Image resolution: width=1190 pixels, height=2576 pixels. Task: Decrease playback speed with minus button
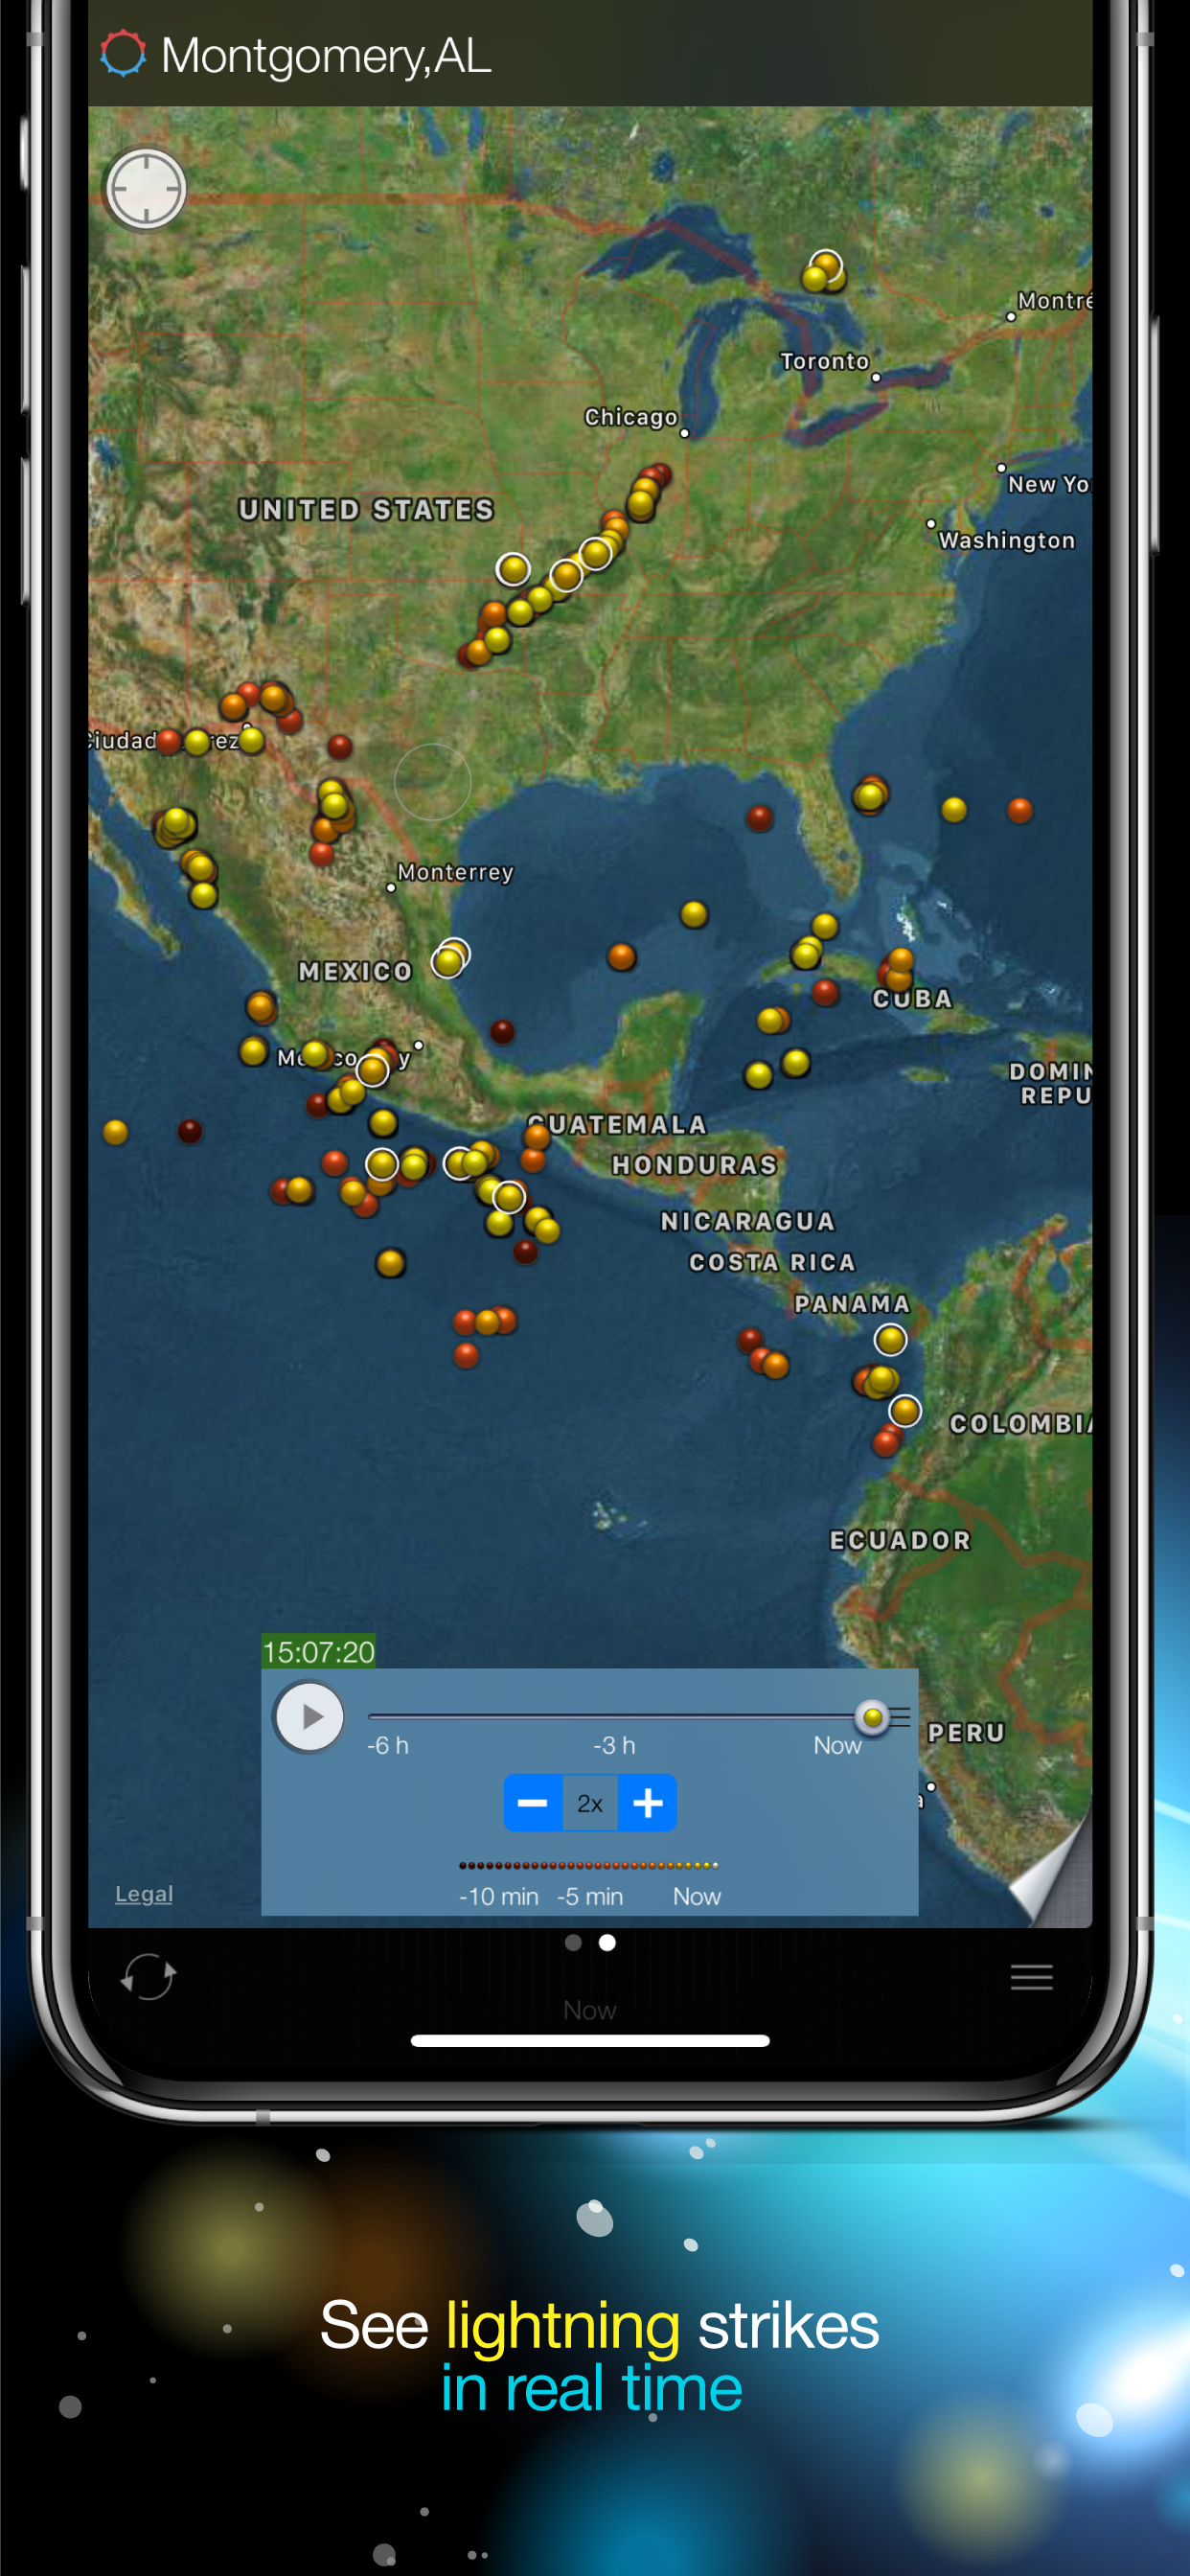[532, 1803]
